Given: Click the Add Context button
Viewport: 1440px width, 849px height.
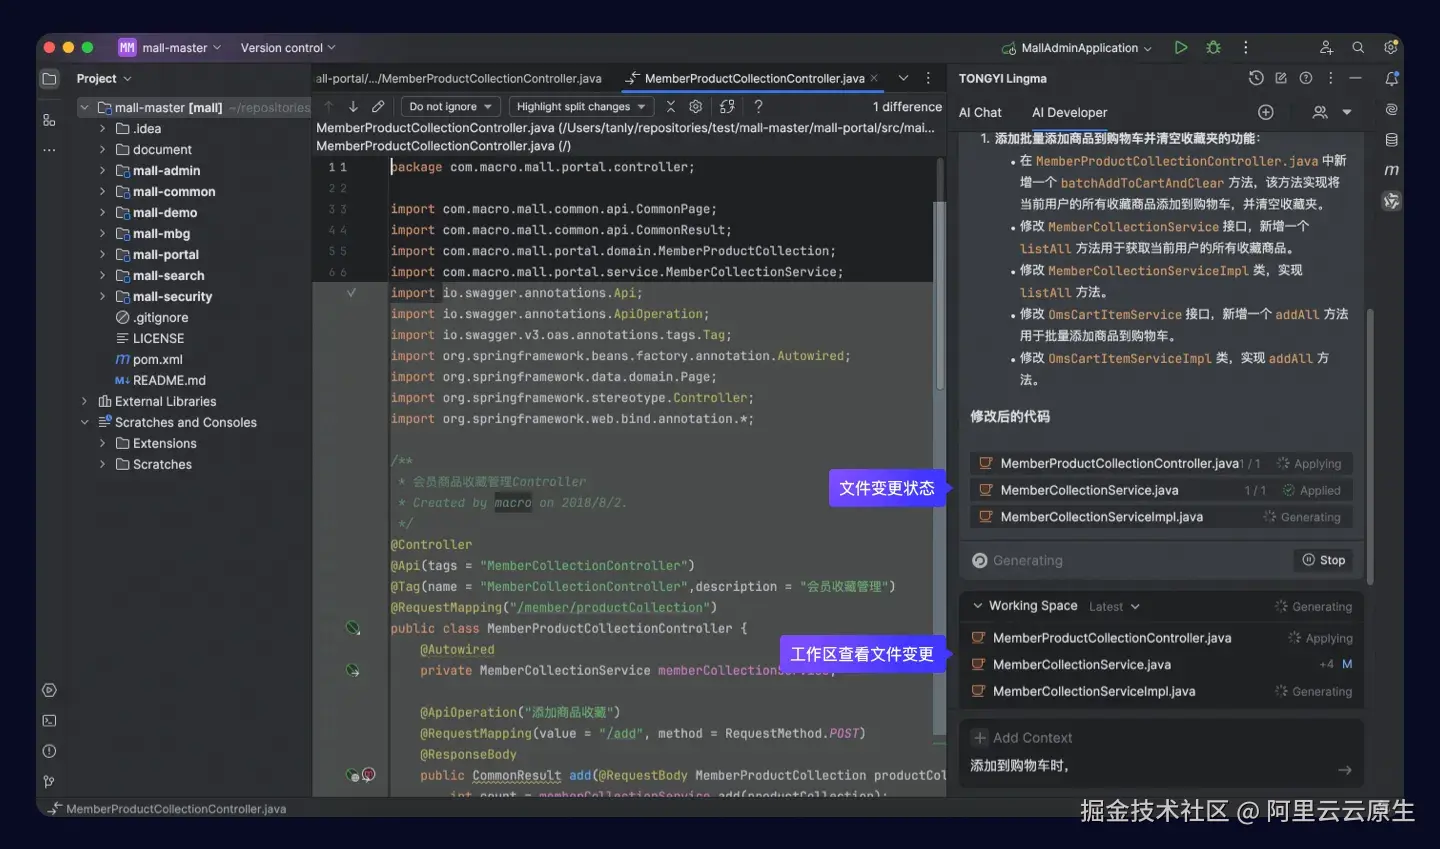Looking at the screenshot, I should pyautogui.click(x=1022, y=738).
